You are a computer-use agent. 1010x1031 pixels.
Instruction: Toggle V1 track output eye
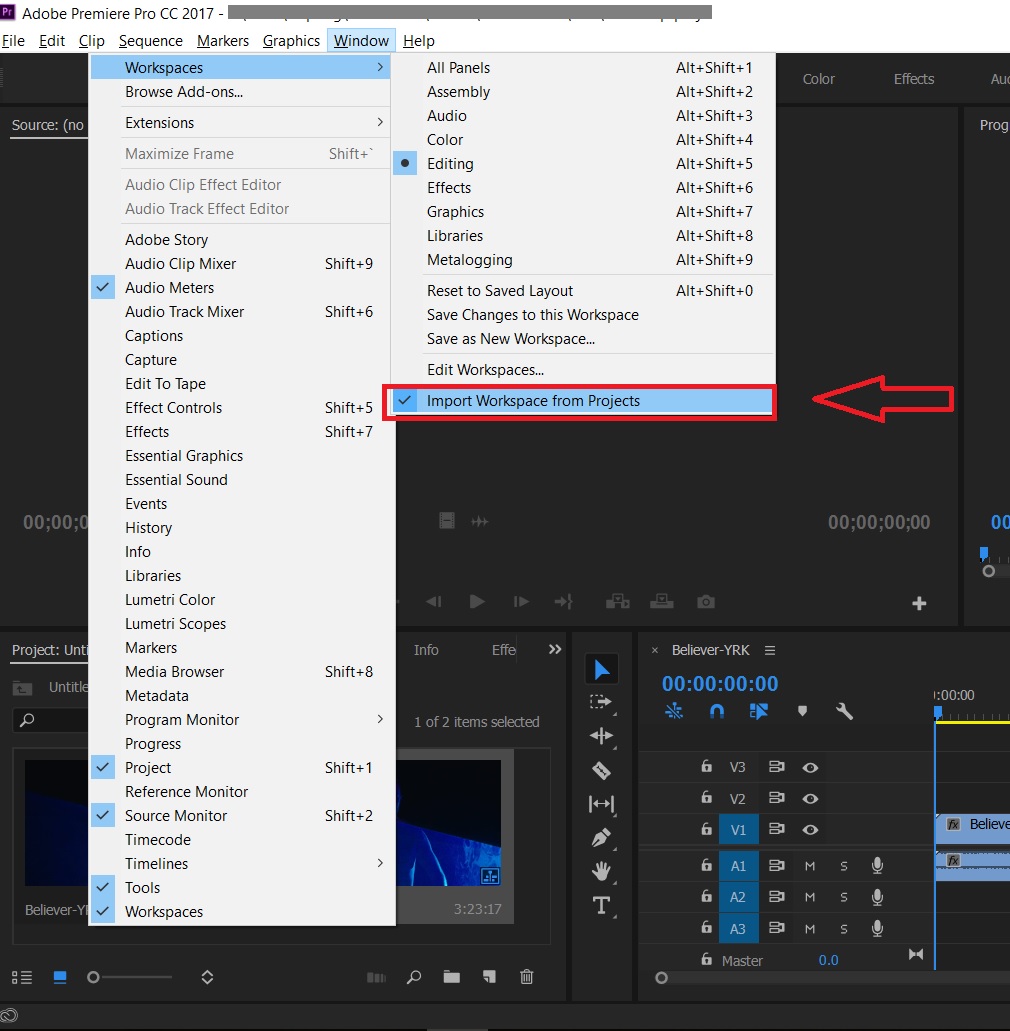tap(810, 830)
